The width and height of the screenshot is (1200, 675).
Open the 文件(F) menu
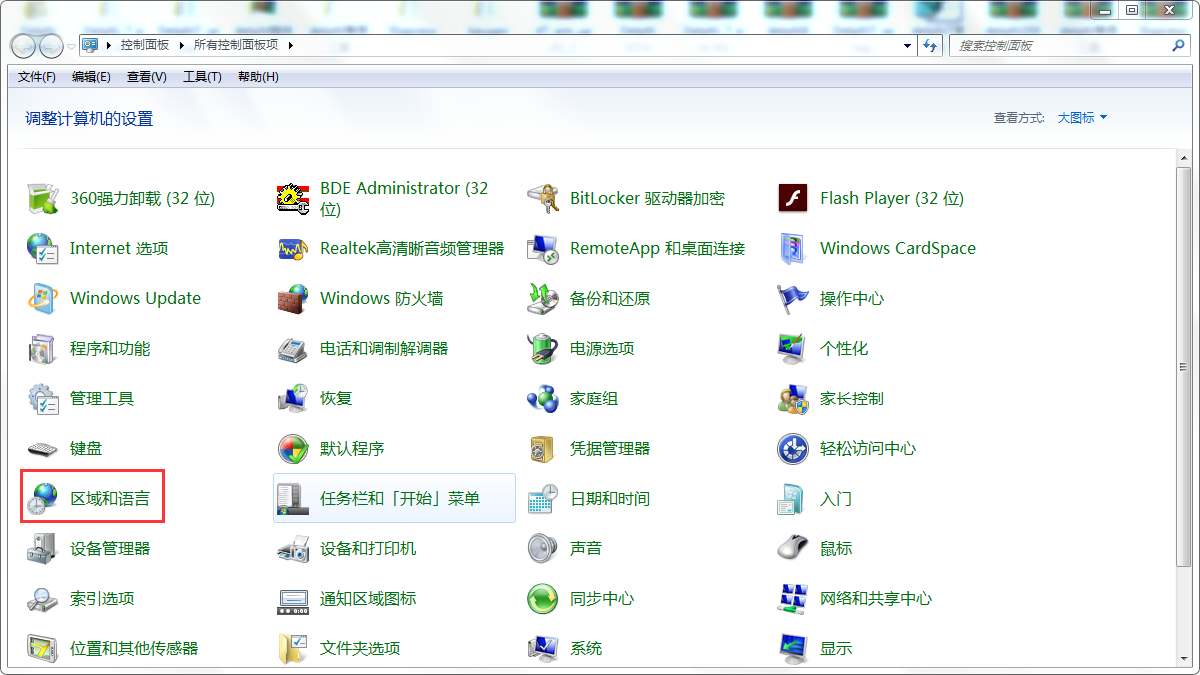37,77
